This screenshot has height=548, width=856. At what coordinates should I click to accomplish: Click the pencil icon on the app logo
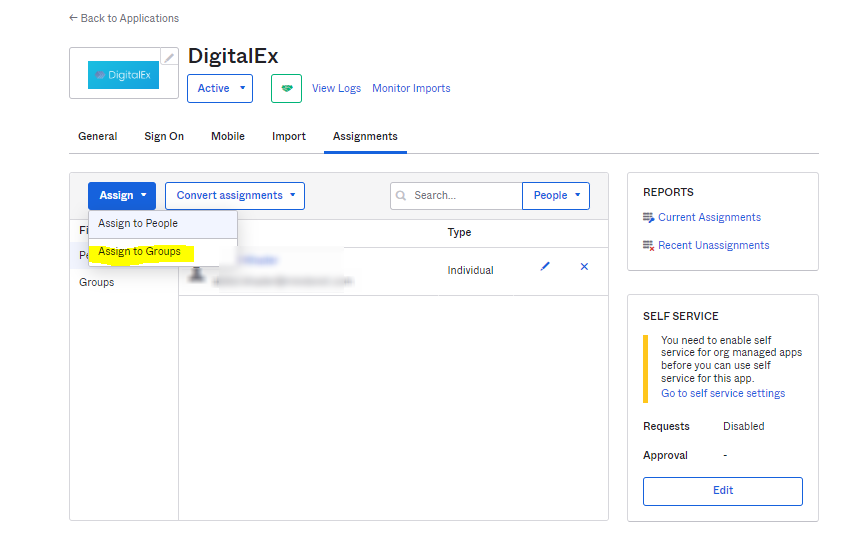coord(169,58)
